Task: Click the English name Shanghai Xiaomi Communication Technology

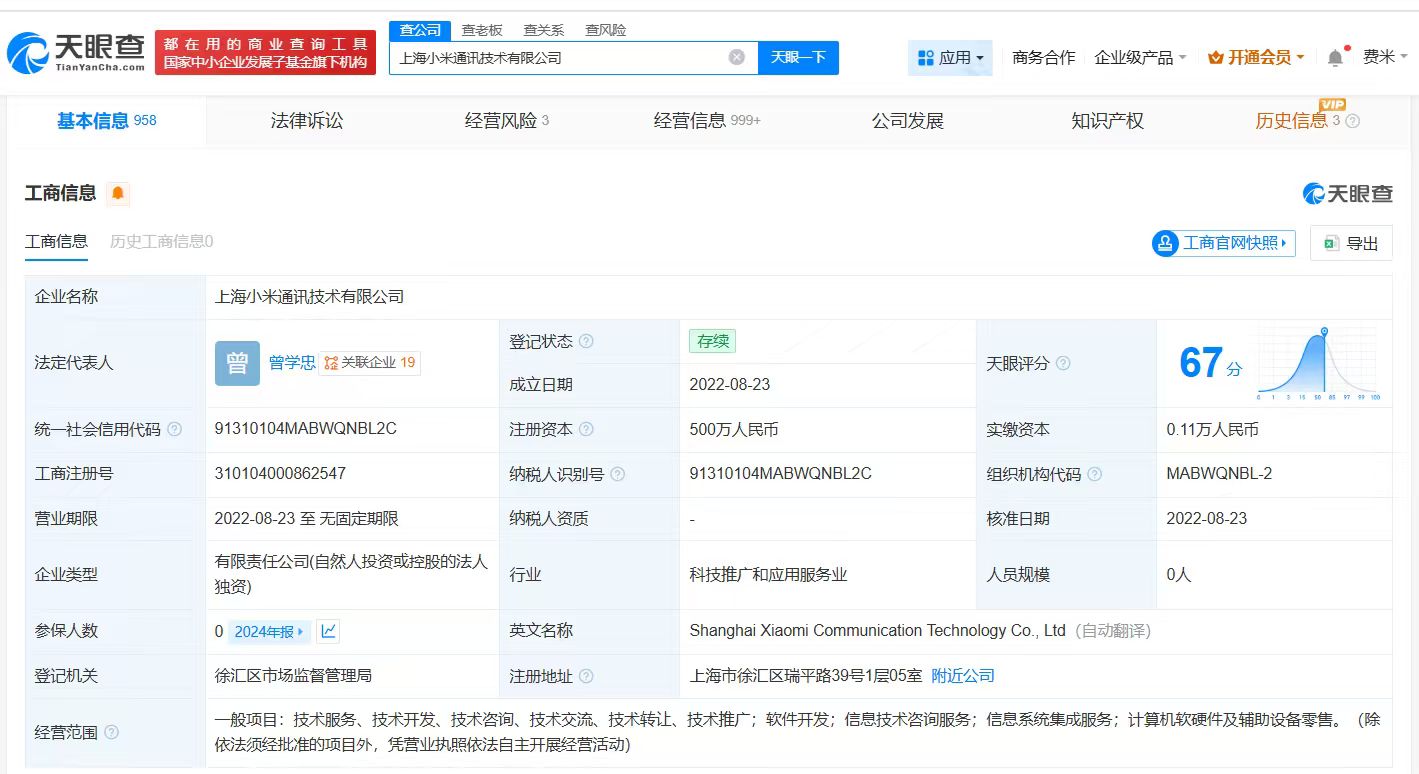Action: [877, 631]
